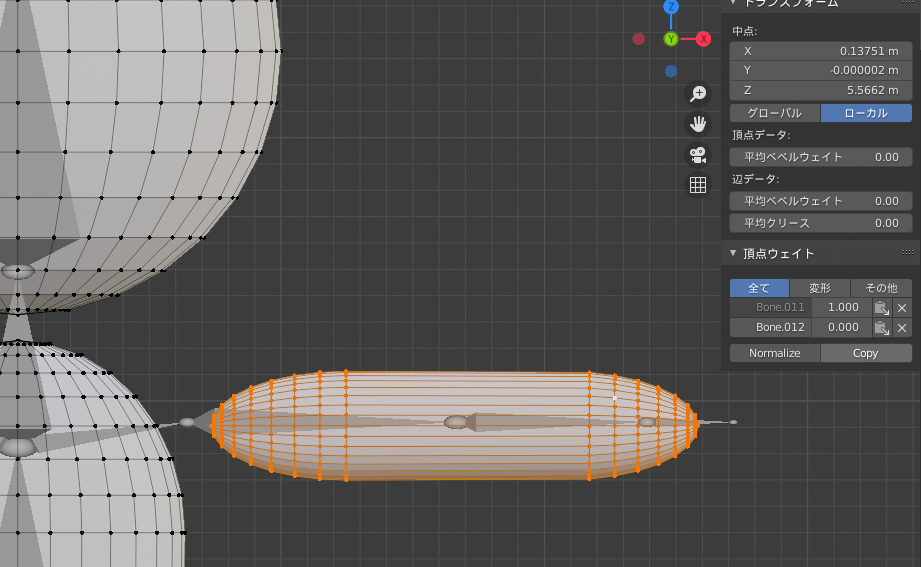Select グローバル coordinate space
This screenshot has height=567, width=921.
point(775,113)
